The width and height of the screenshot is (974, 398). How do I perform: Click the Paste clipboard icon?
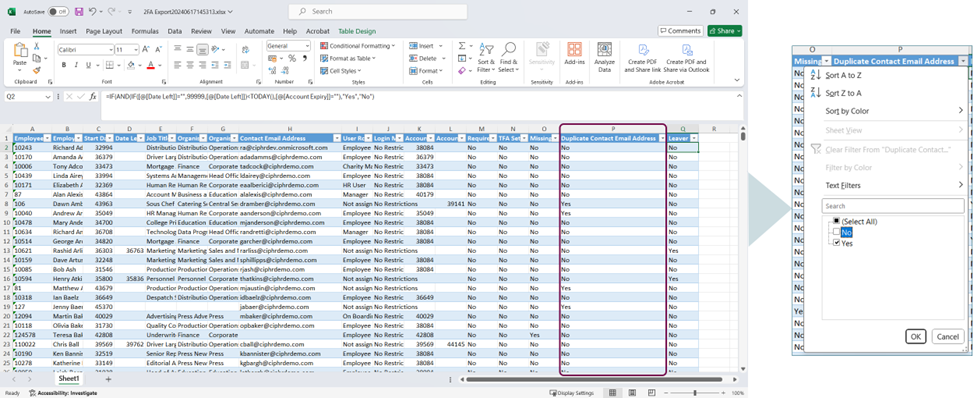click(x=20, y=54)
